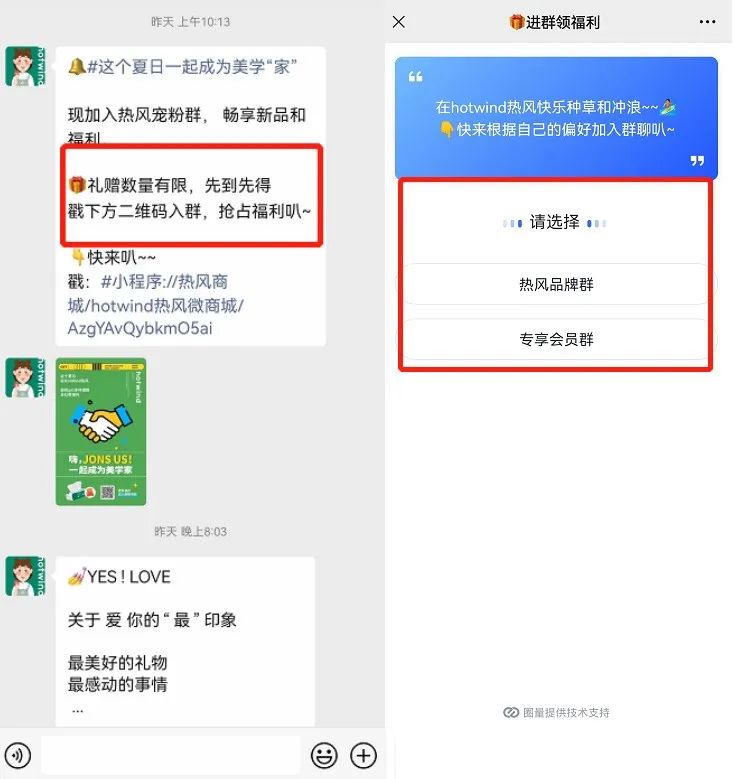Tap the hotwind avatar beside first message
The image size is (736, 779).
tap(25, 67)
